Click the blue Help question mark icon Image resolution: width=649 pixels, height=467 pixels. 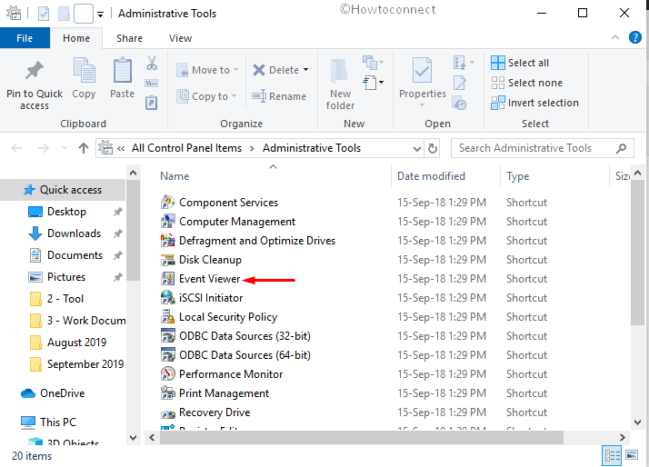click(635, 38)
